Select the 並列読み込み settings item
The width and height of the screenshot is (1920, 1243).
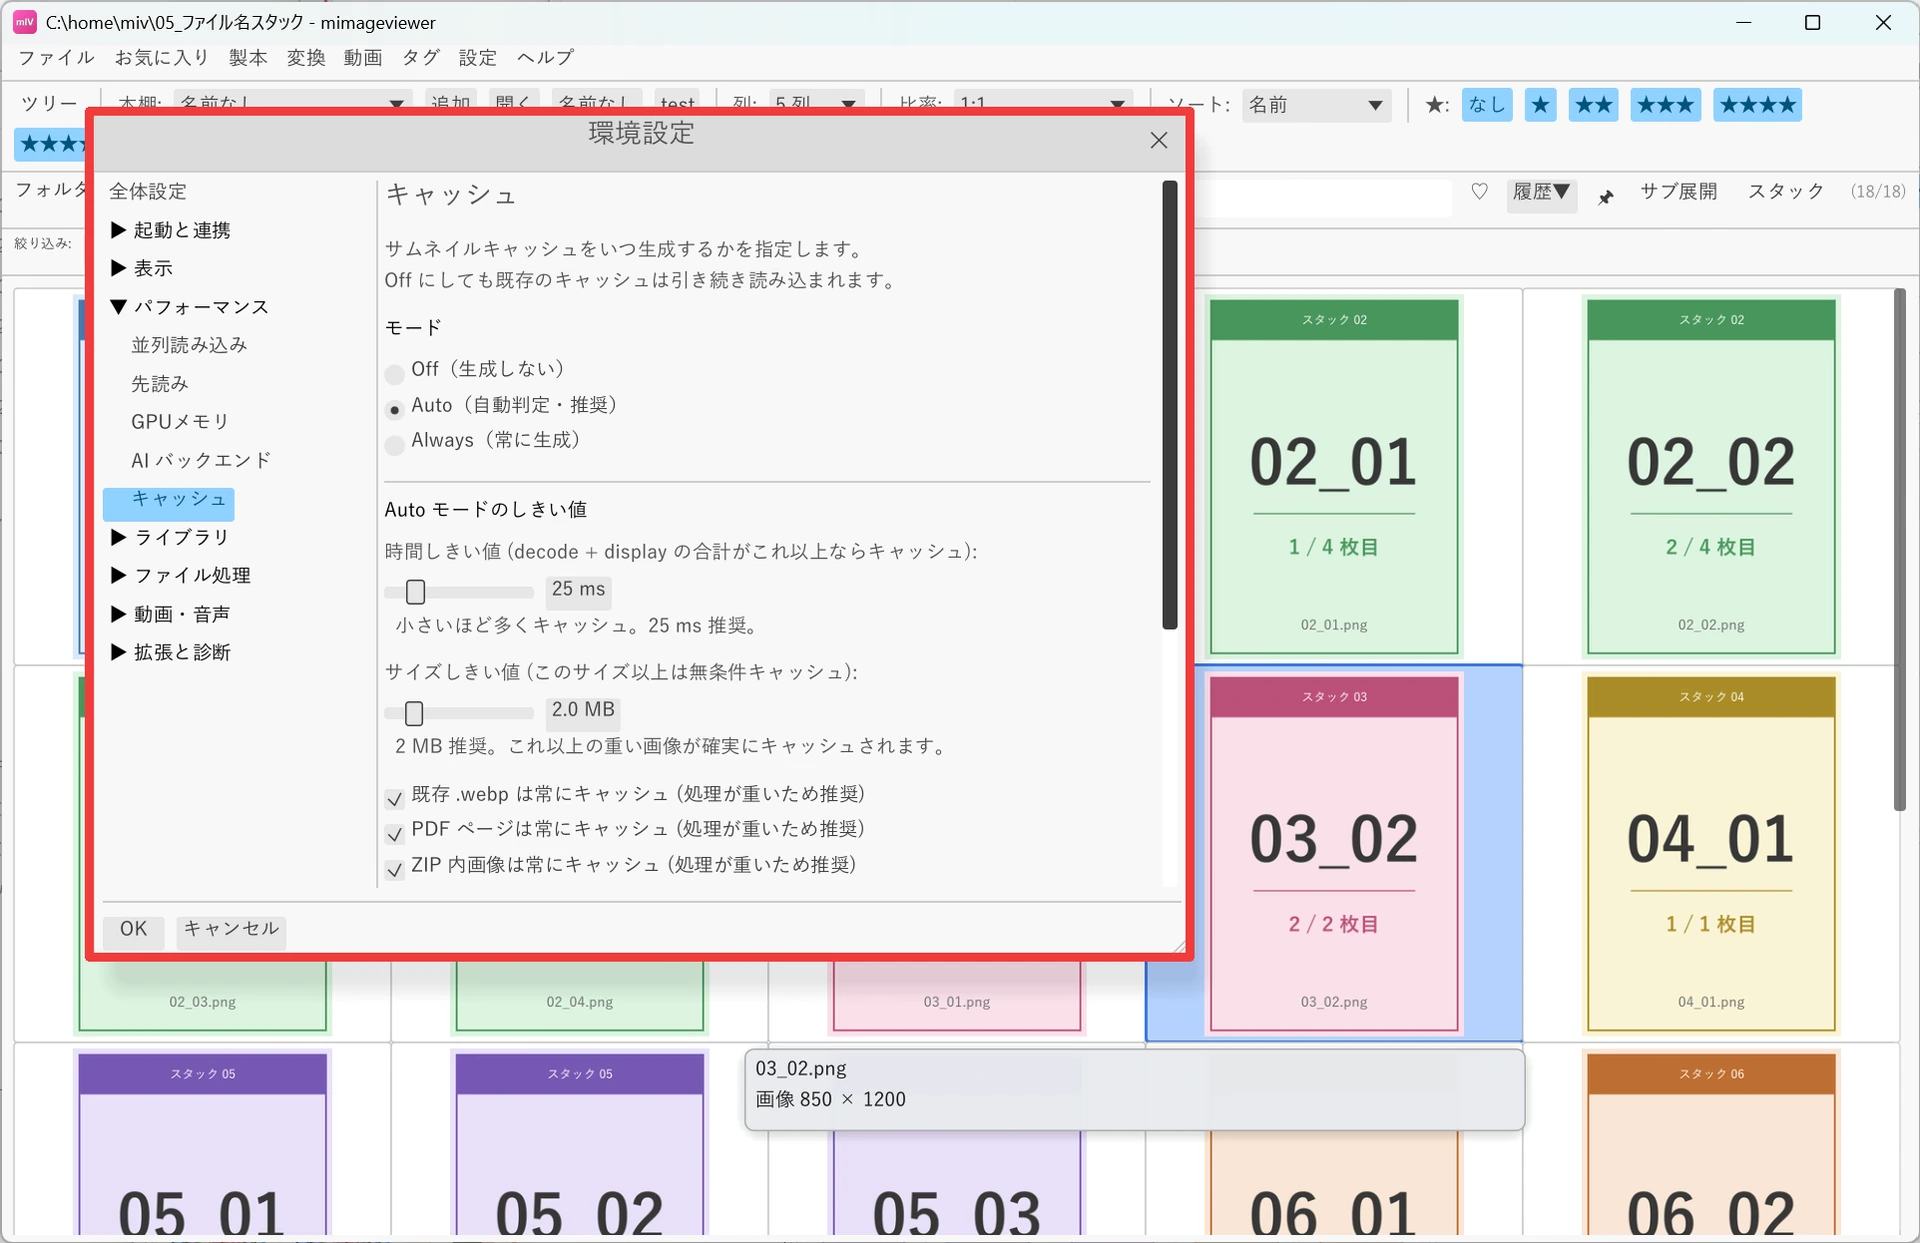(x=189, y=345)
